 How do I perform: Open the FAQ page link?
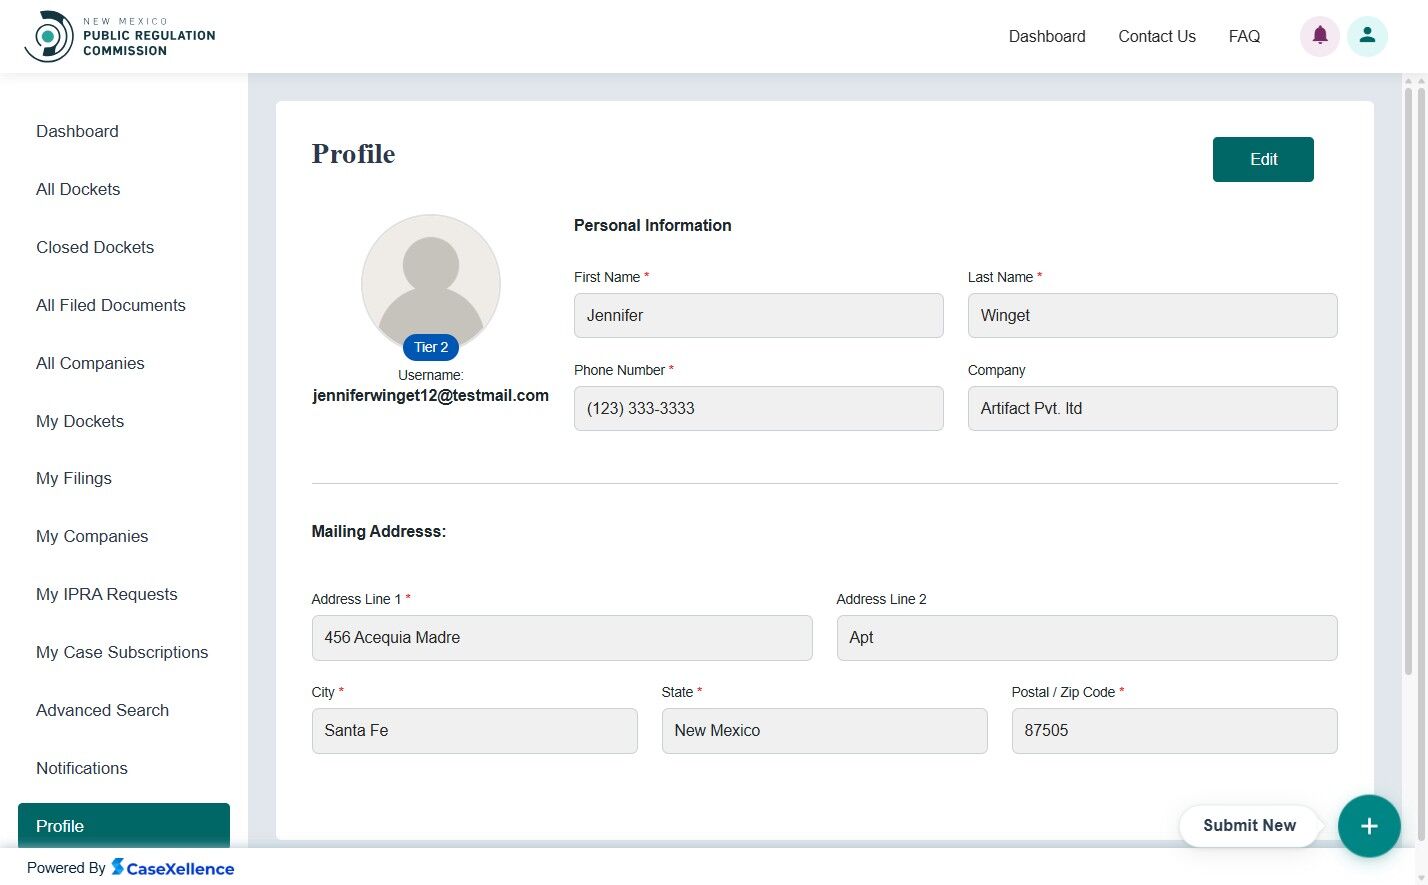pos(1244,36)
